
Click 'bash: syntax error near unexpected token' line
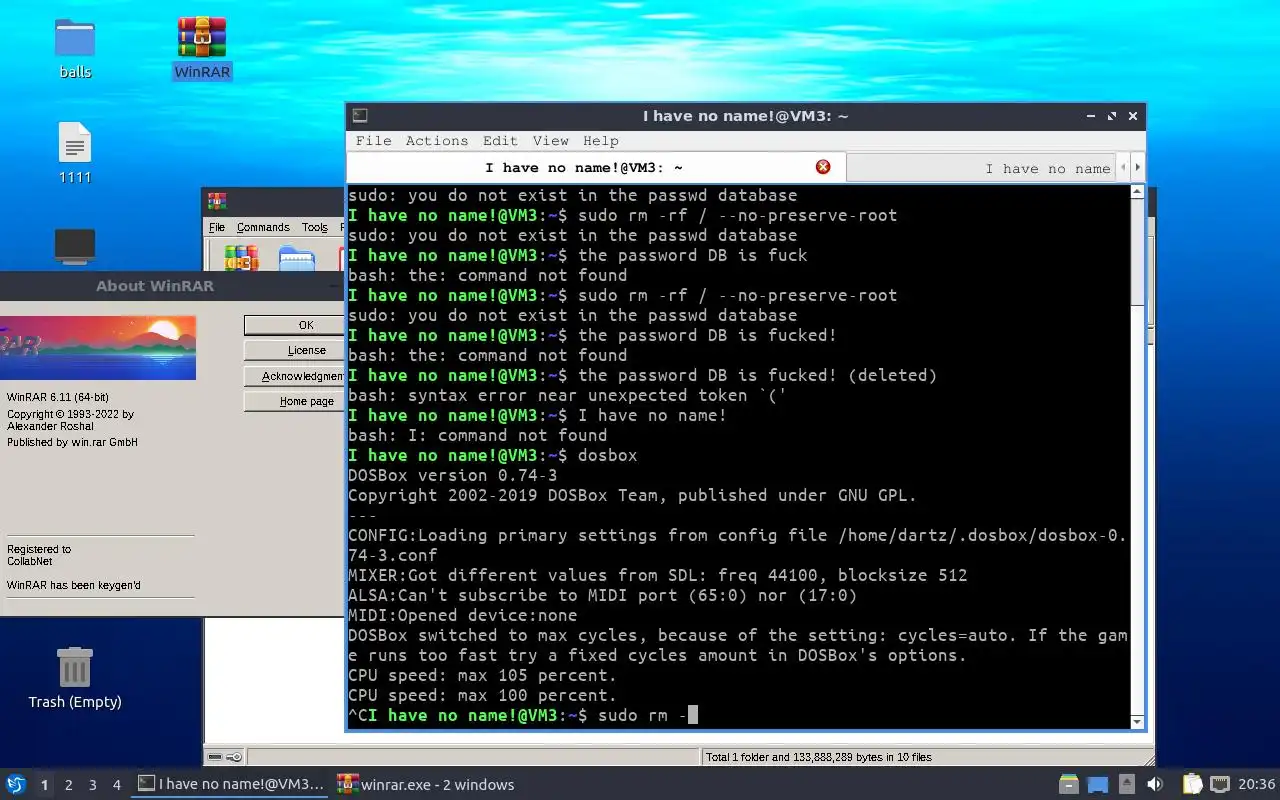click(568, 395)
